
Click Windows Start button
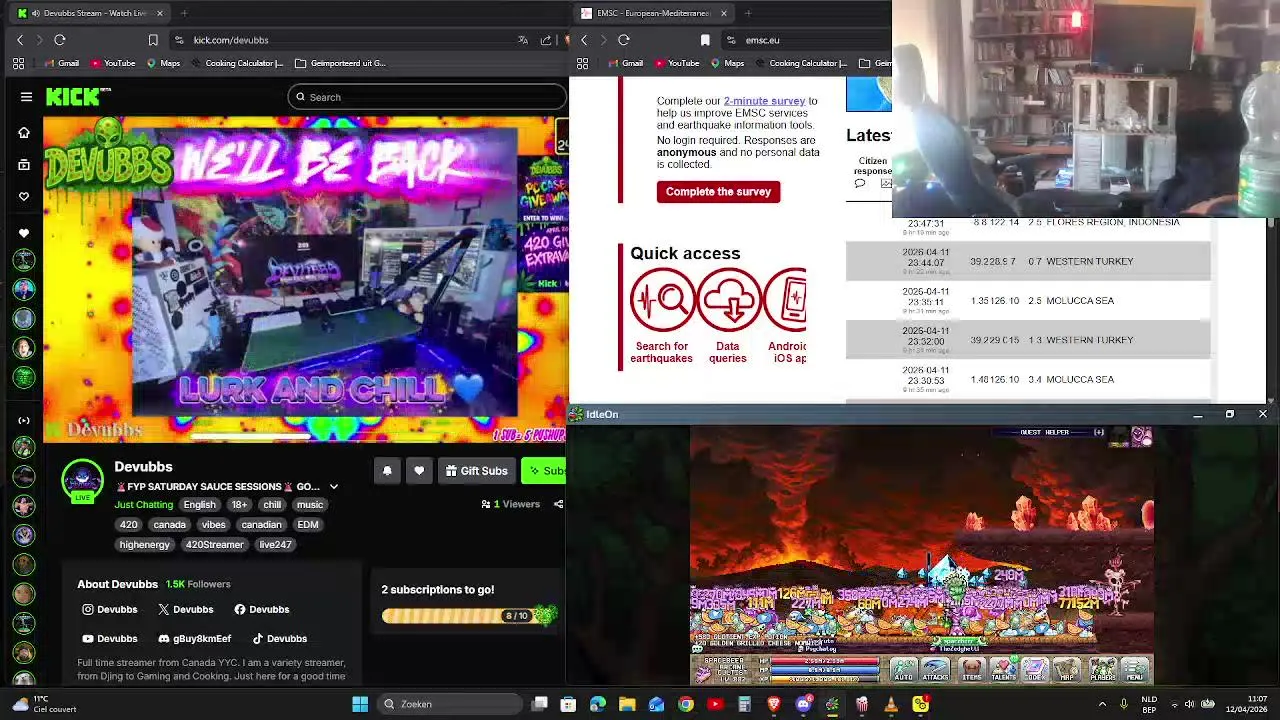coord(360,704)
